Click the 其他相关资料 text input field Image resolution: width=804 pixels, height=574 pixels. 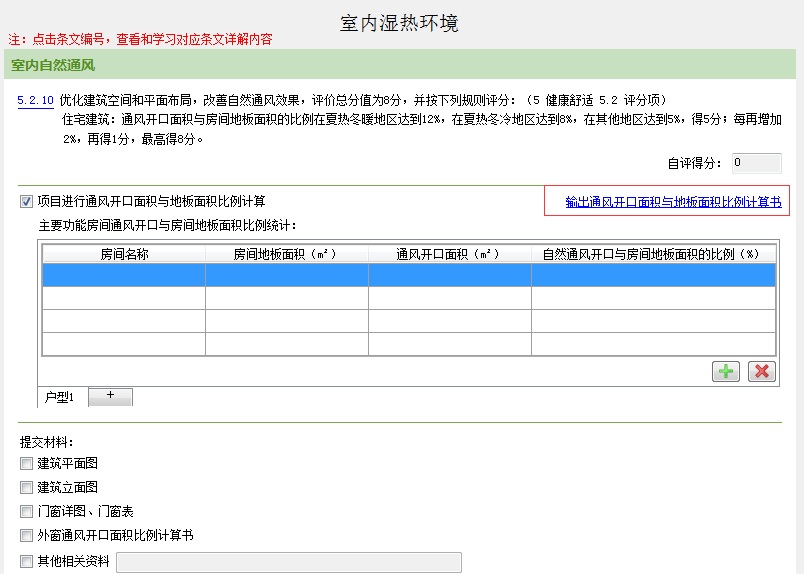(x=289, y=562)
